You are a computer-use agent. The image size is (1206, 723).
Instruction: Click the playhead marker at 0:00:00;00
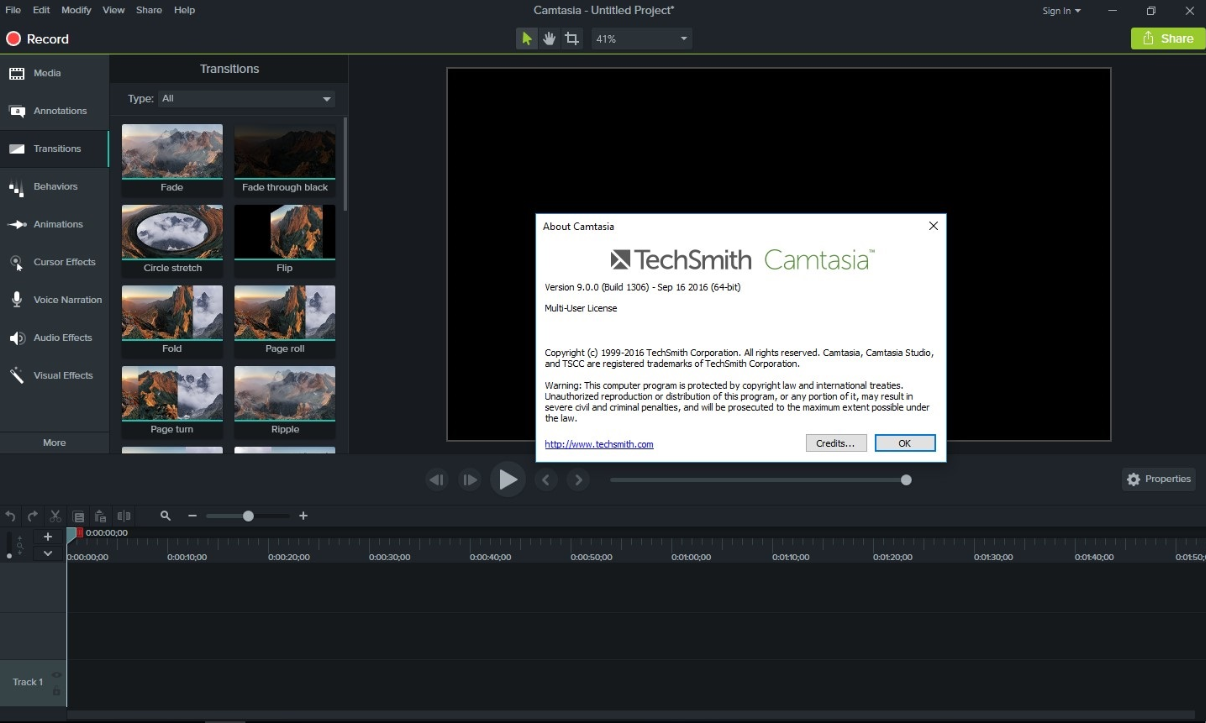(72, 534)
